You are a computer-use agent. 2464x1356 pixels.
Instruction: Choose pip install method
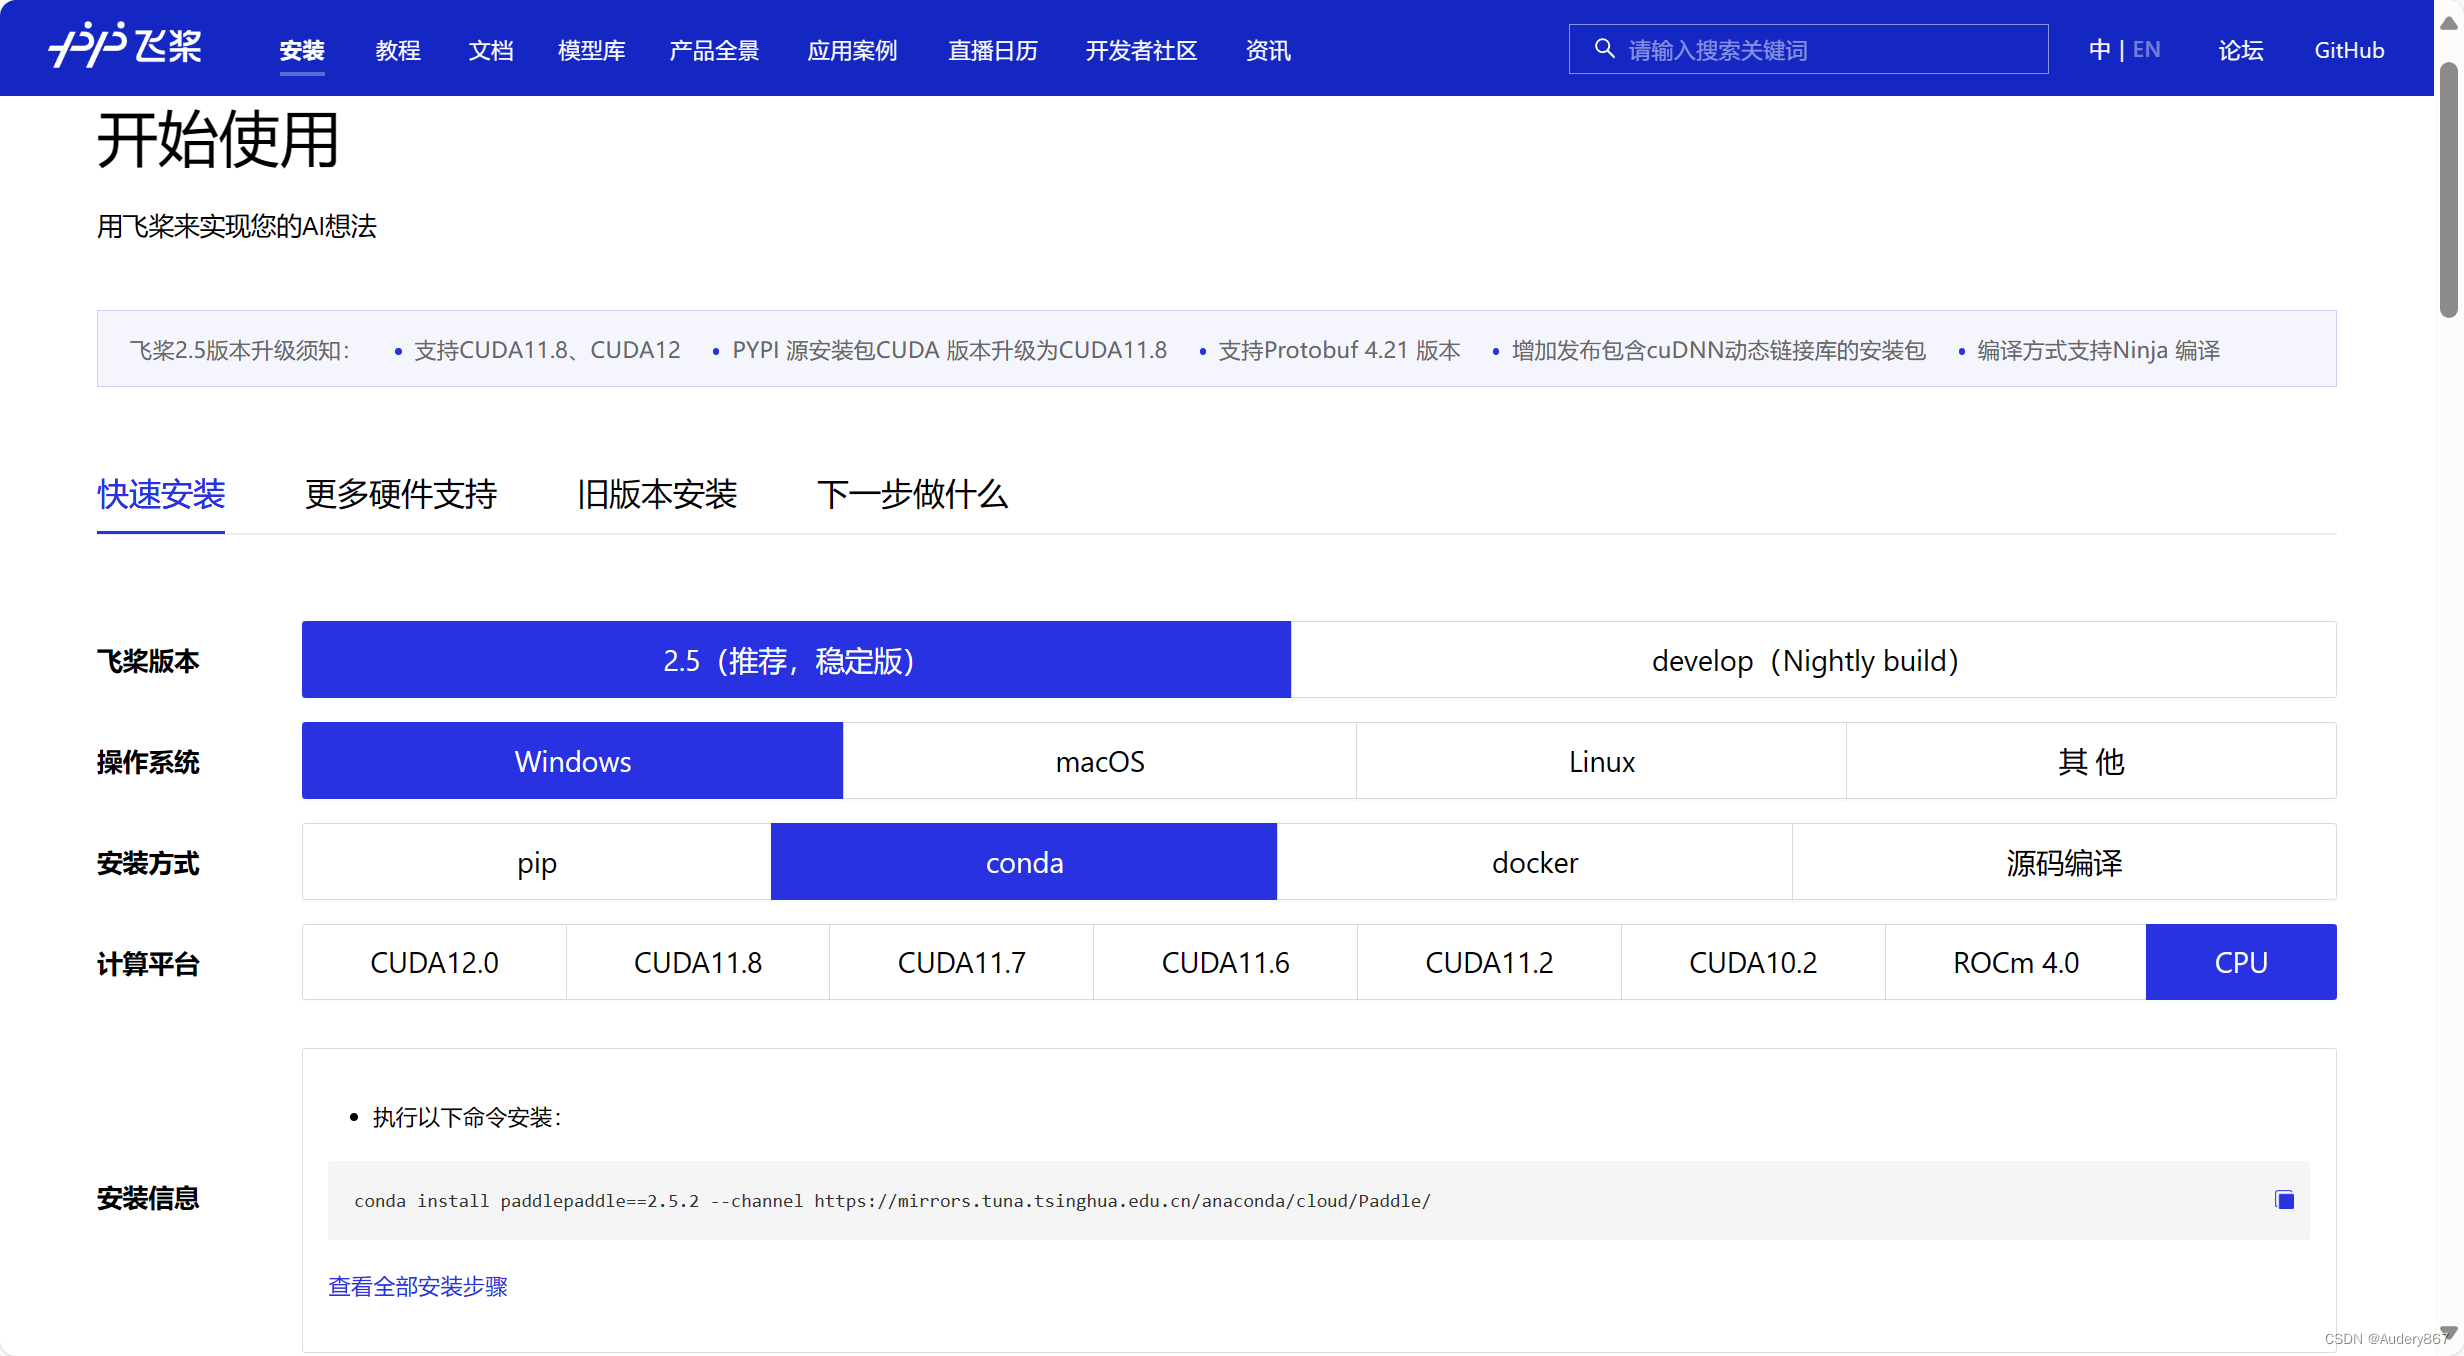point(536,862)
